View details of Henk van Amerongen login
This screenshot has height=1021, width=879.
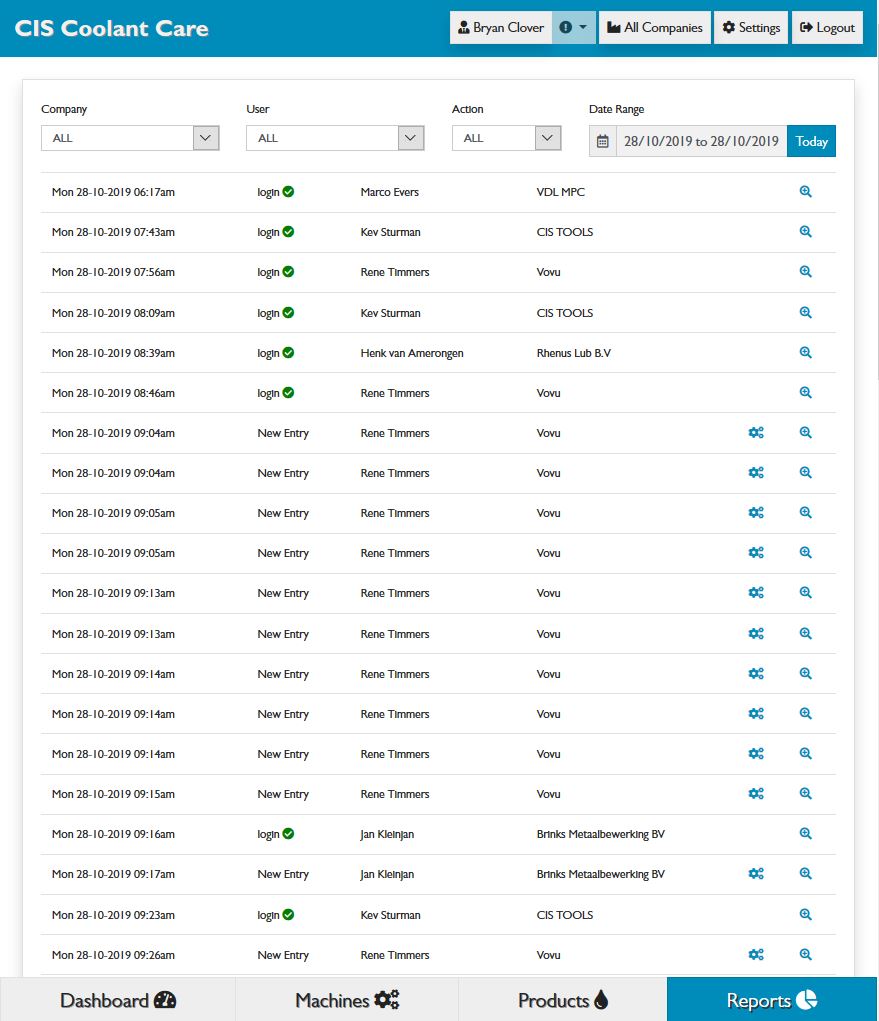805,353
